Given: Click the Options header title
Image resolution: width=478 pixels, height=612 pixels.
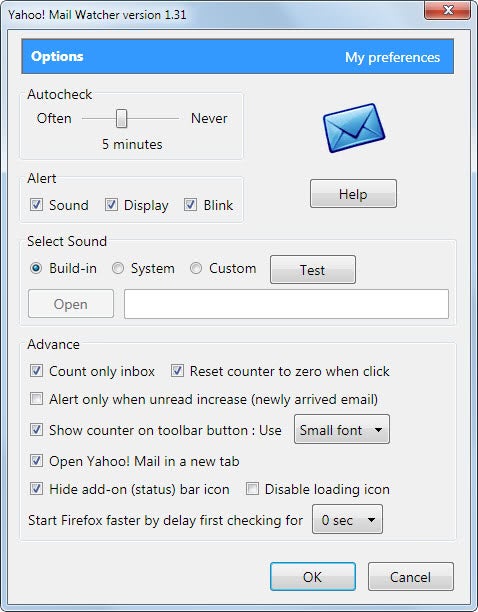Looking at the screenshot, I should point(57,56).
